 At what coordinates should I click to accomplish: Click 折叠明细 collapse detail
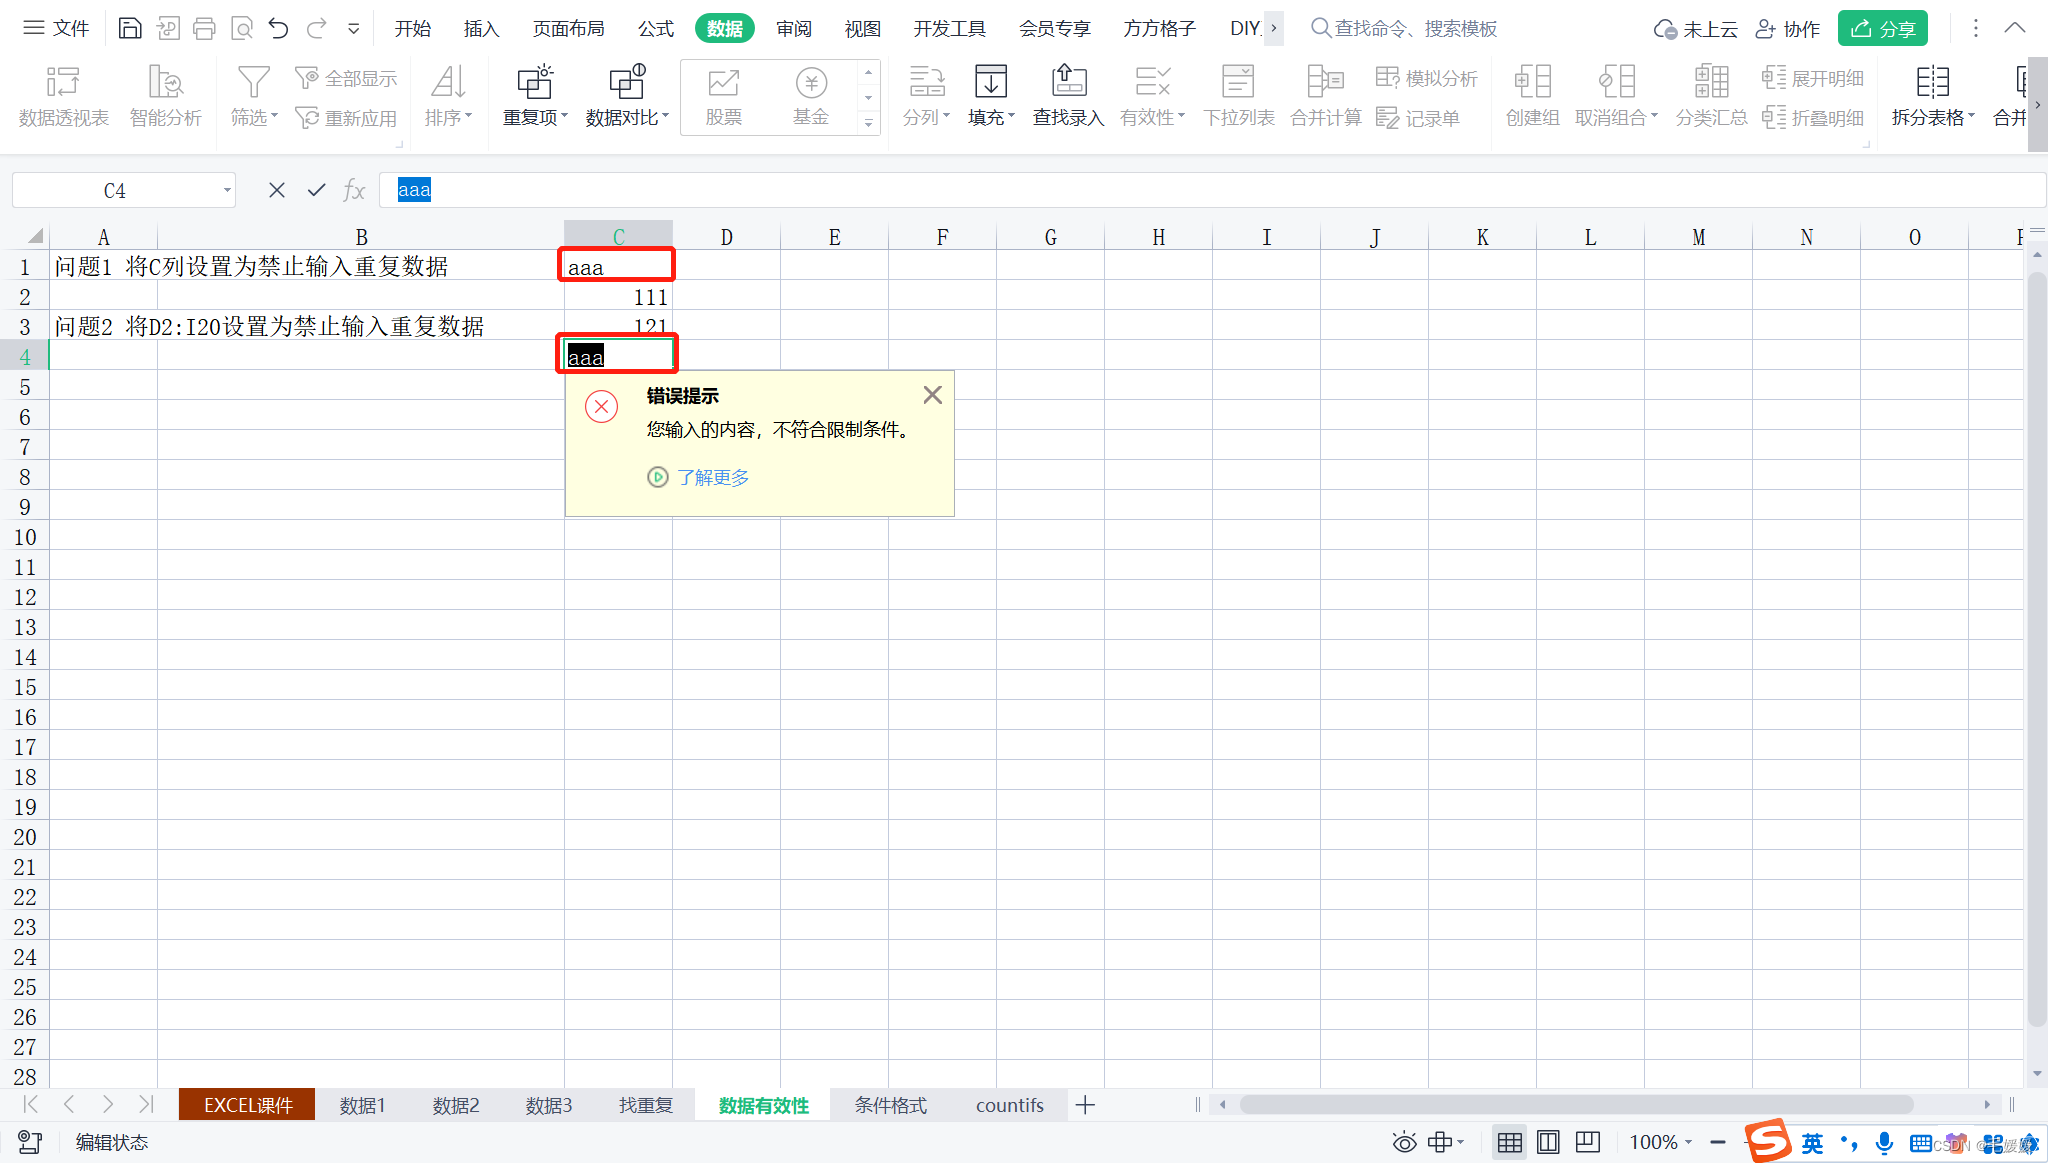point(1813,118)
